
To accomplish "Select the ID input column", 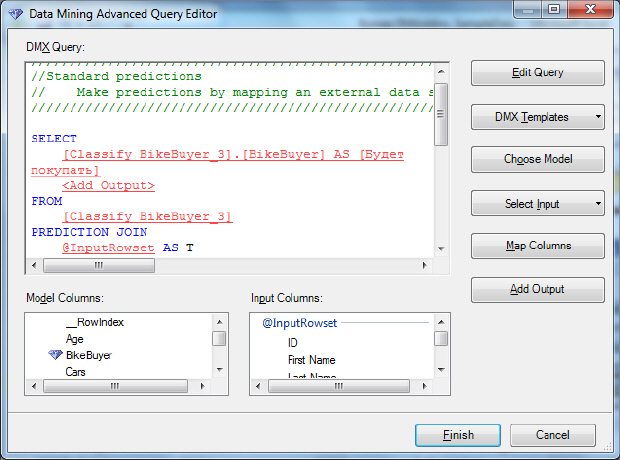I will pyautogui.click(x=293, y=343).
